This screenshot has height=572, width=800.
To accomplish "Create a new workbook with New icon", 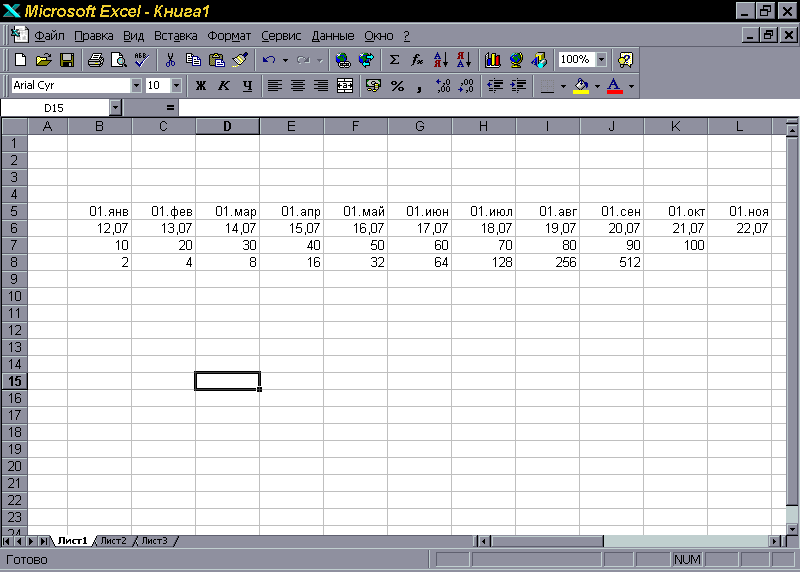I will pyautogui.click(x=20, y=60).
